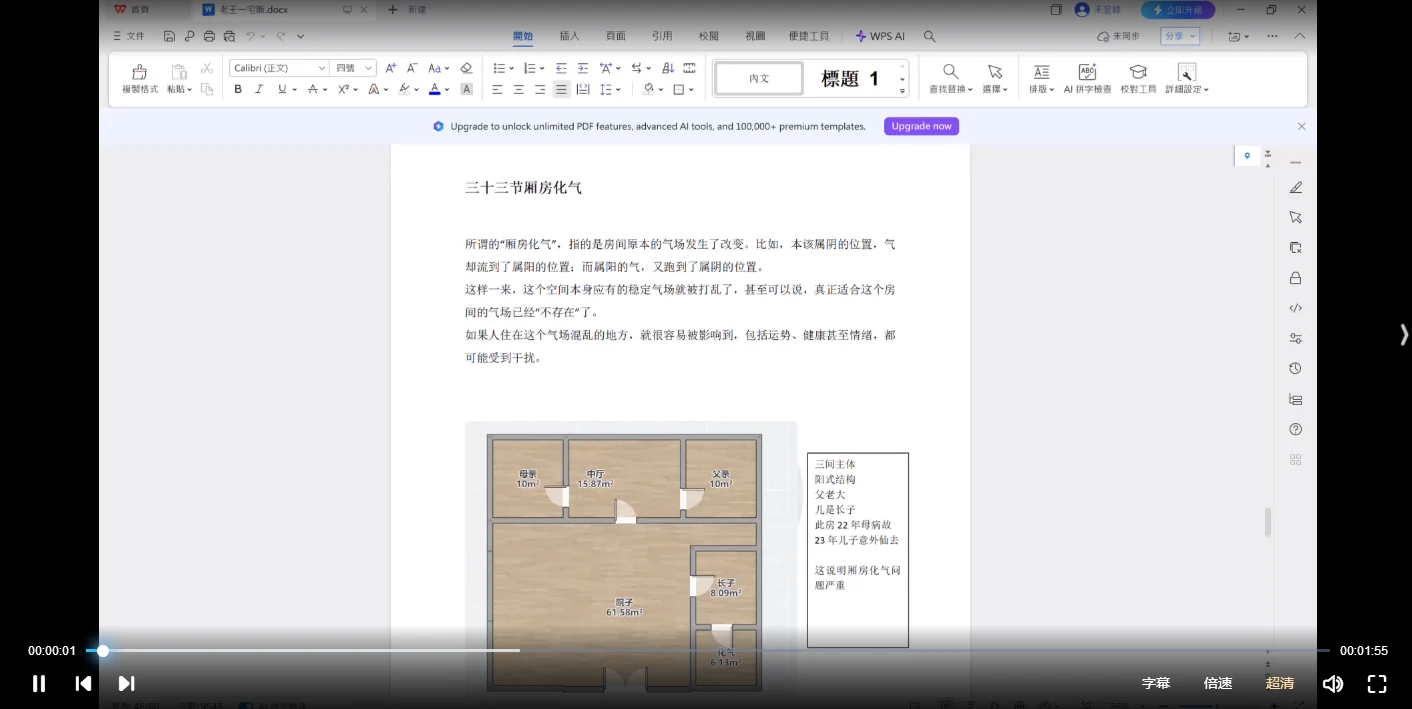Click the annotation pen icon in right sidebar
Image resolution: width=1412 pixels, height=709 pixels.
tap(1295, 187)
